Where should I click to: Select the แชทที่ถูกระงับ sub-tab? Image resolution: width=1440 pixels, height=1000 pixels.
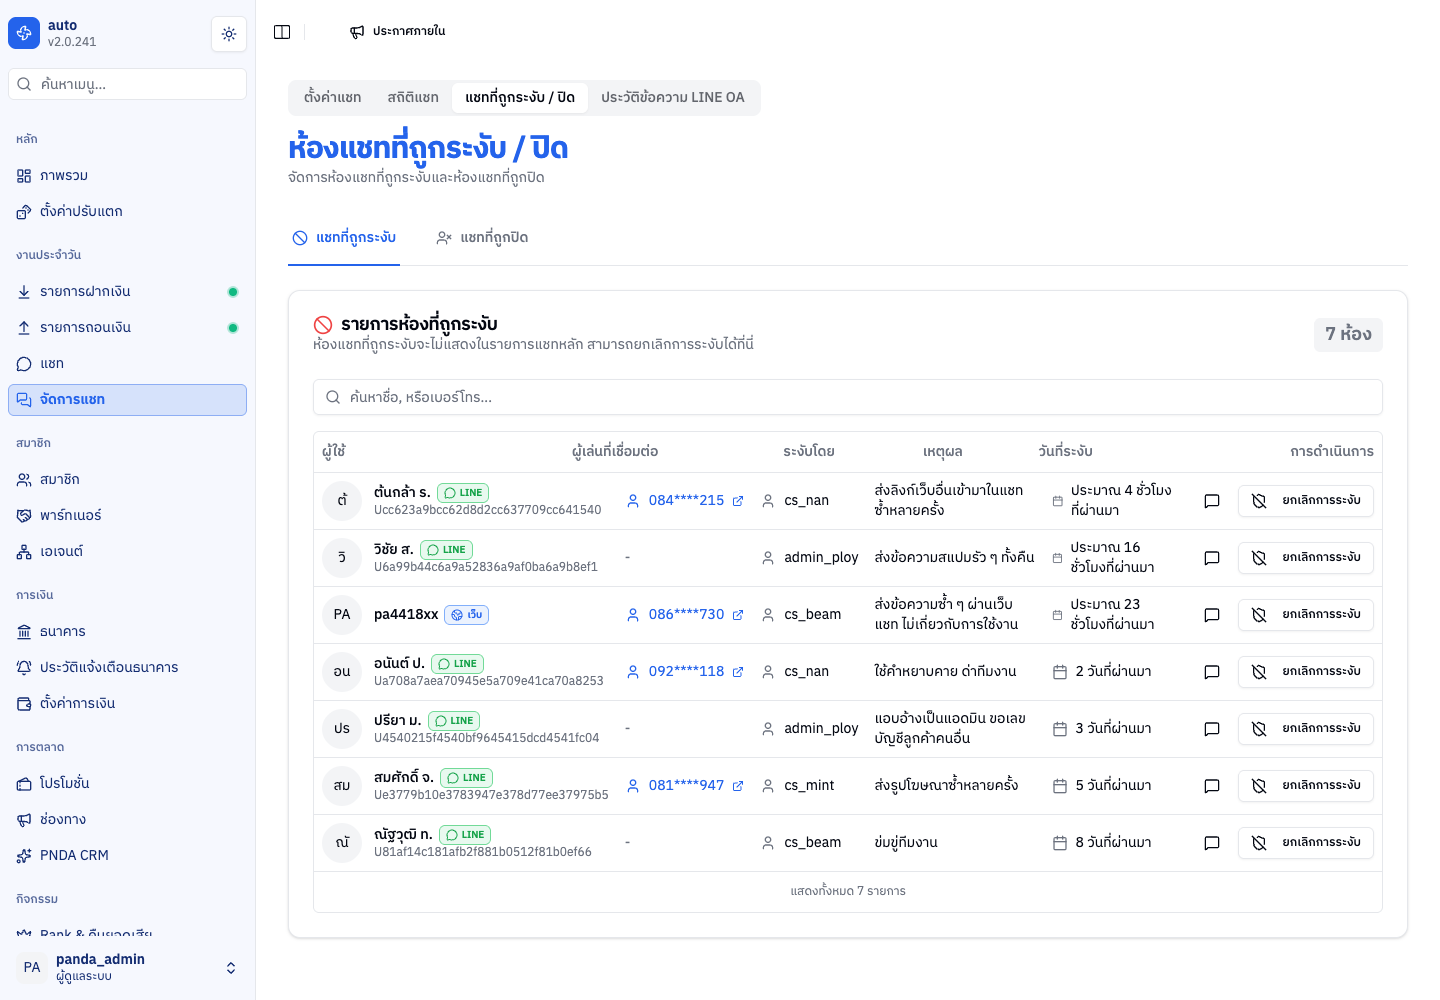[344, 238]
